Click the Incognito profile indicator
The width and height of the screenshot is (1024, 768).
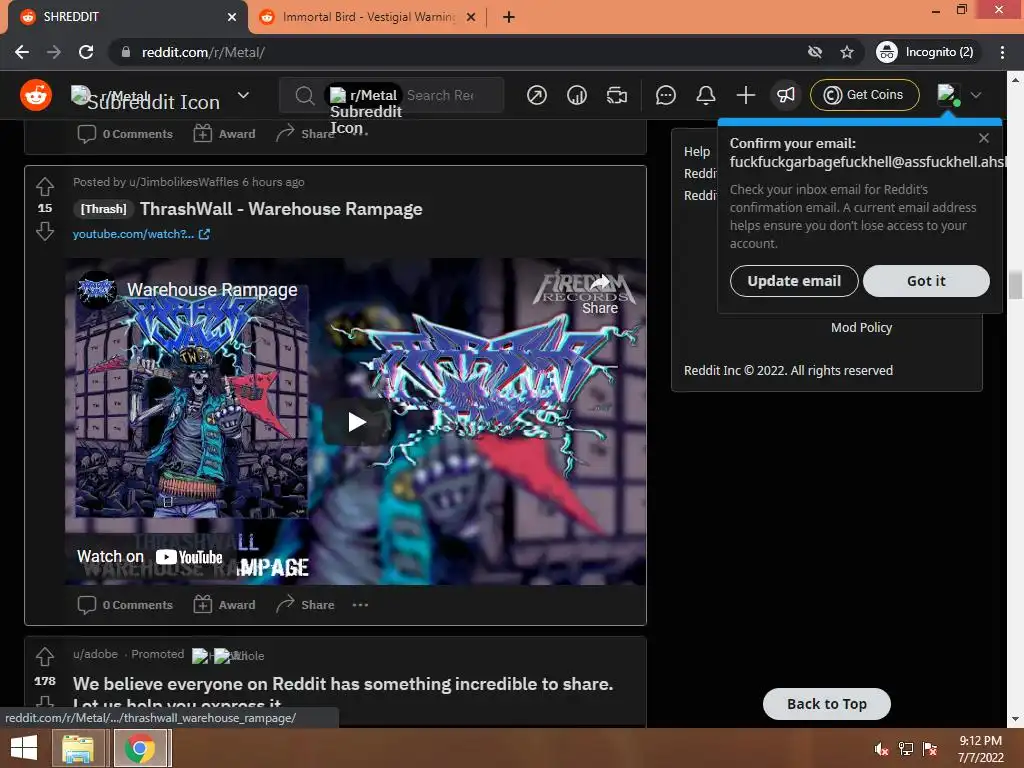pos(925,52)
